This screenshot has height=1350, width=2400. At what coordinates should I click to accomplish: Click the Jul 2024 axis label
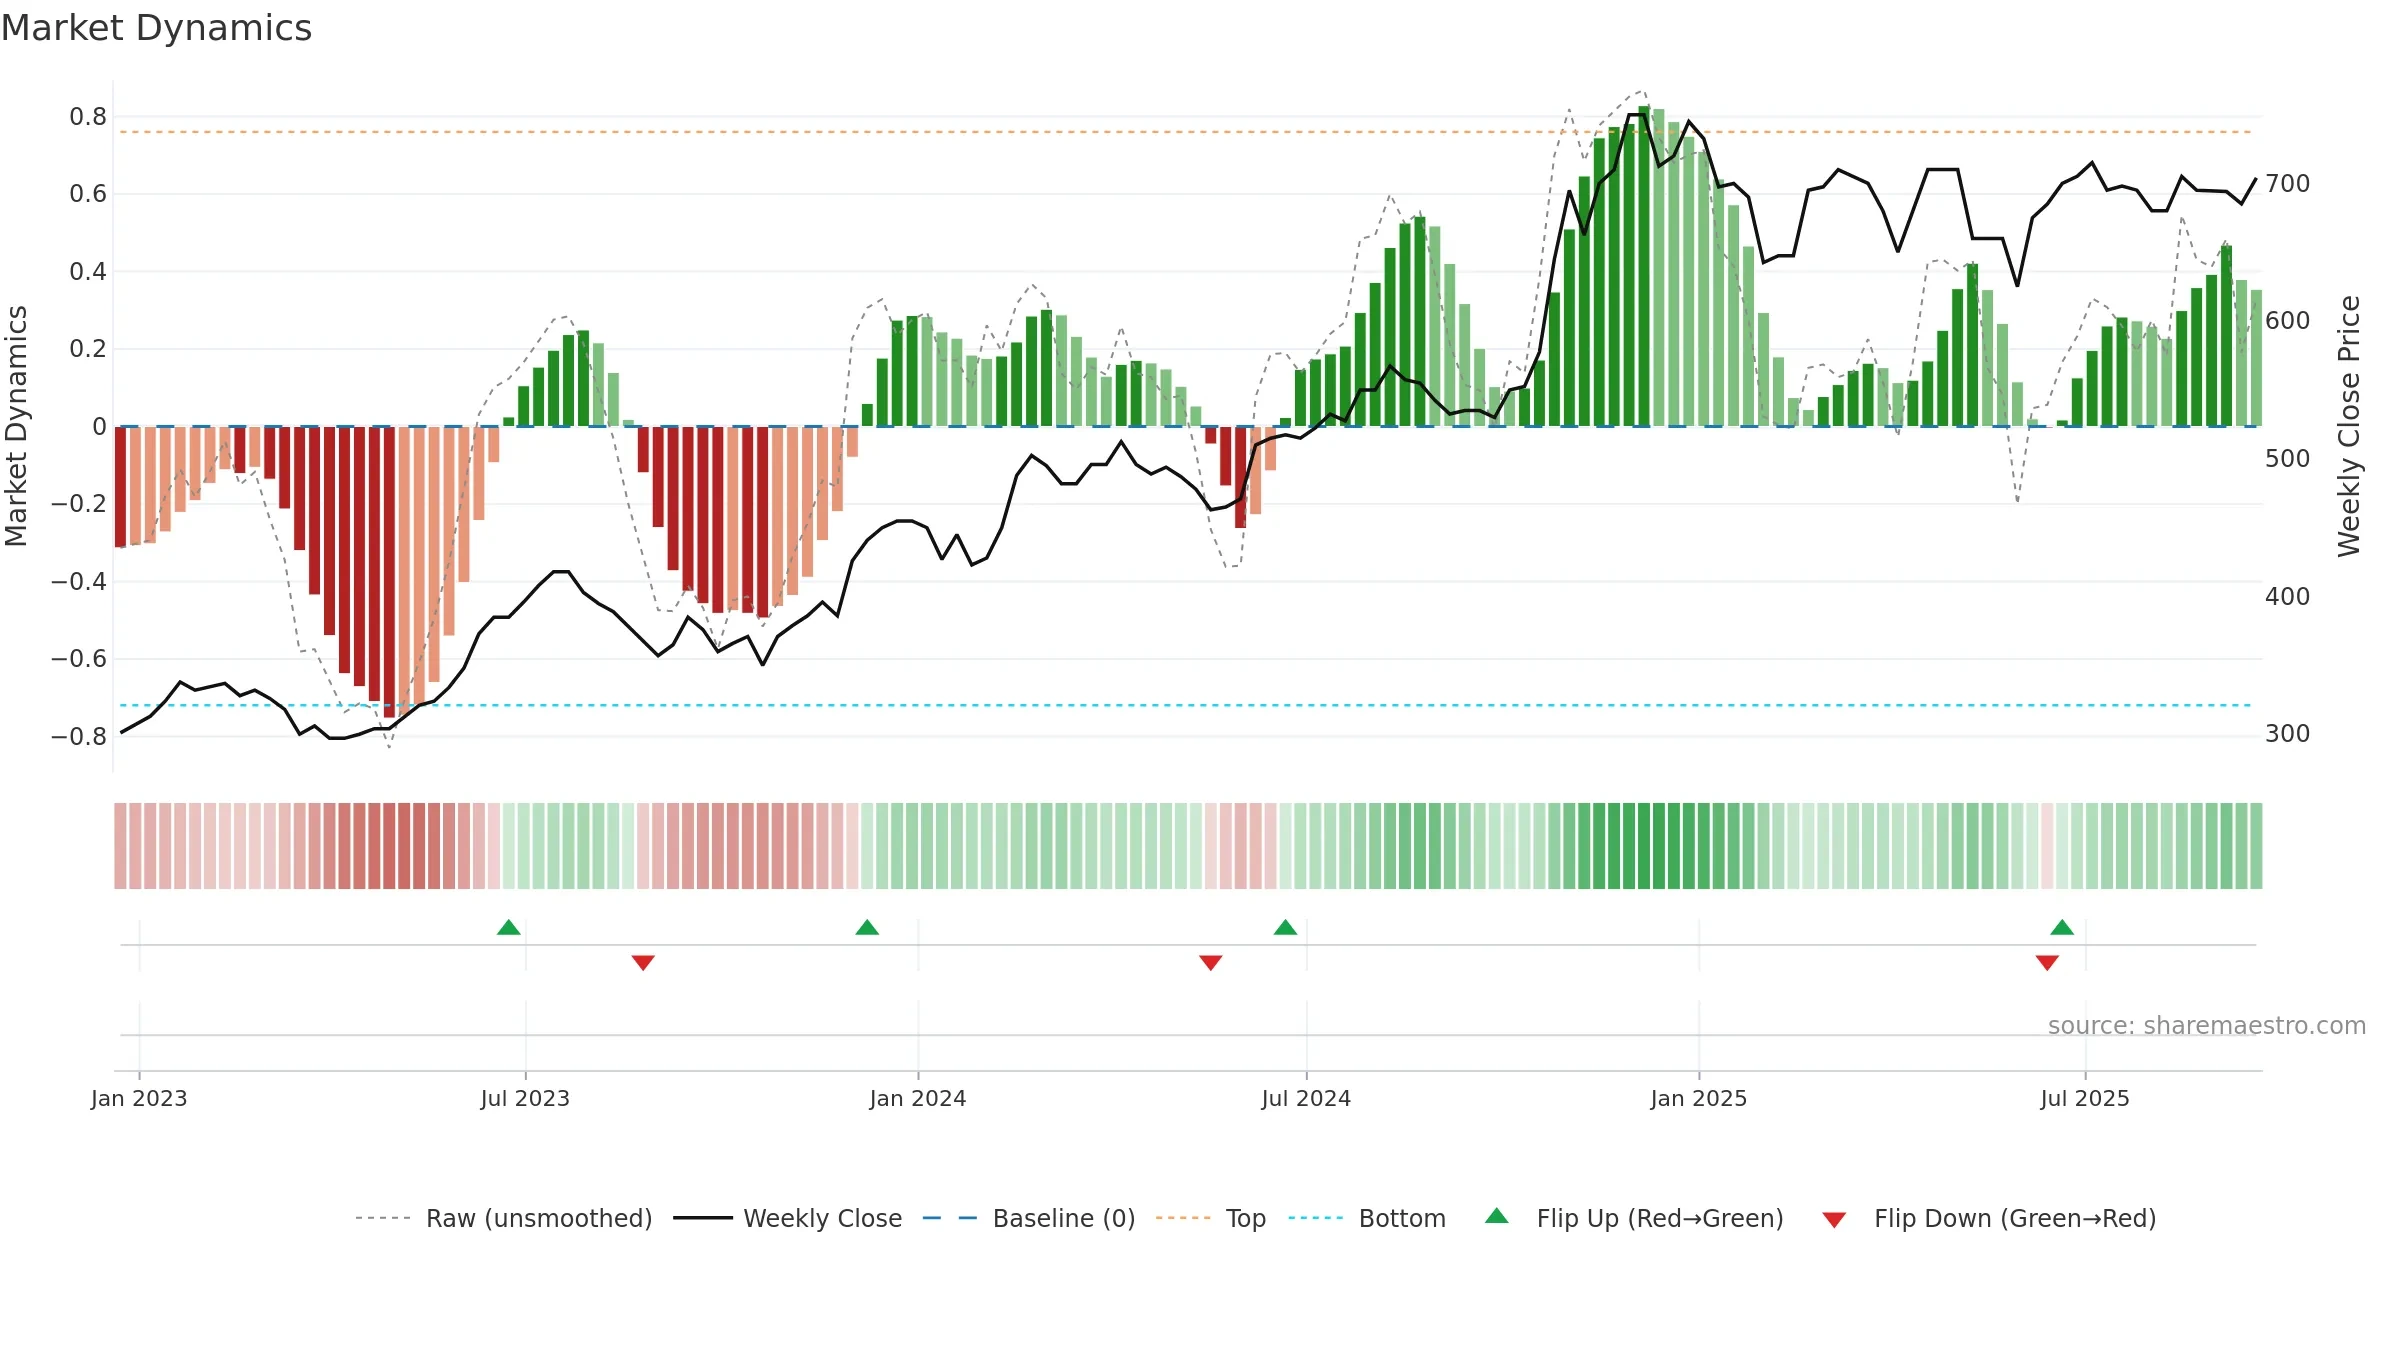coord(1306,1098)
